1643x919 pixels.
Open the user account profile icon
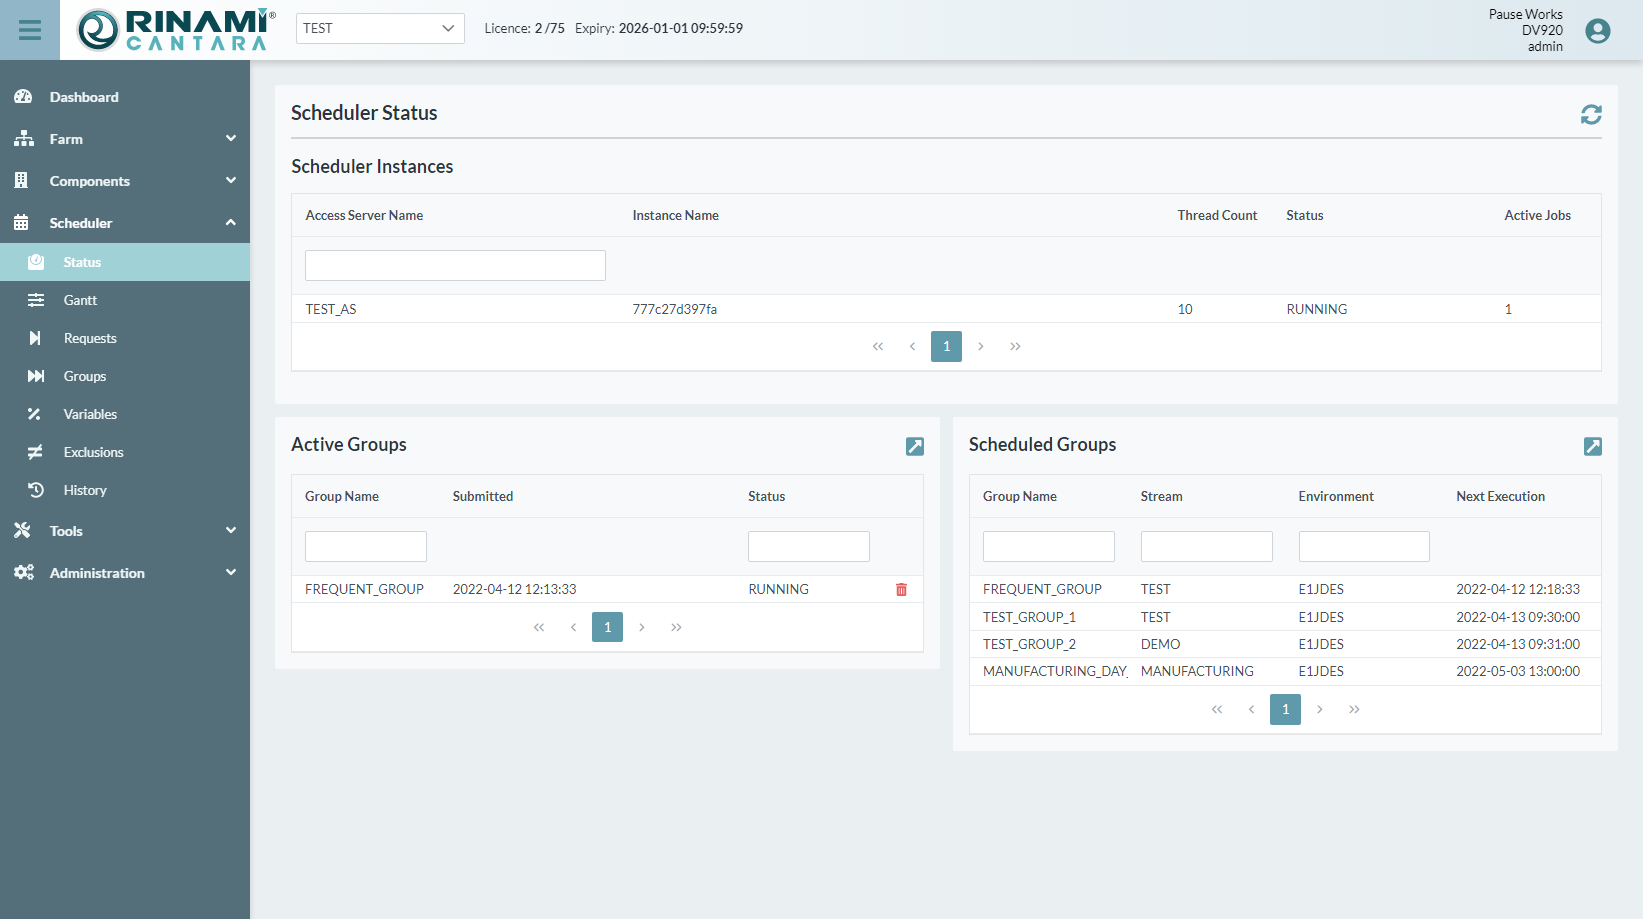click(x=1597, y=31)
